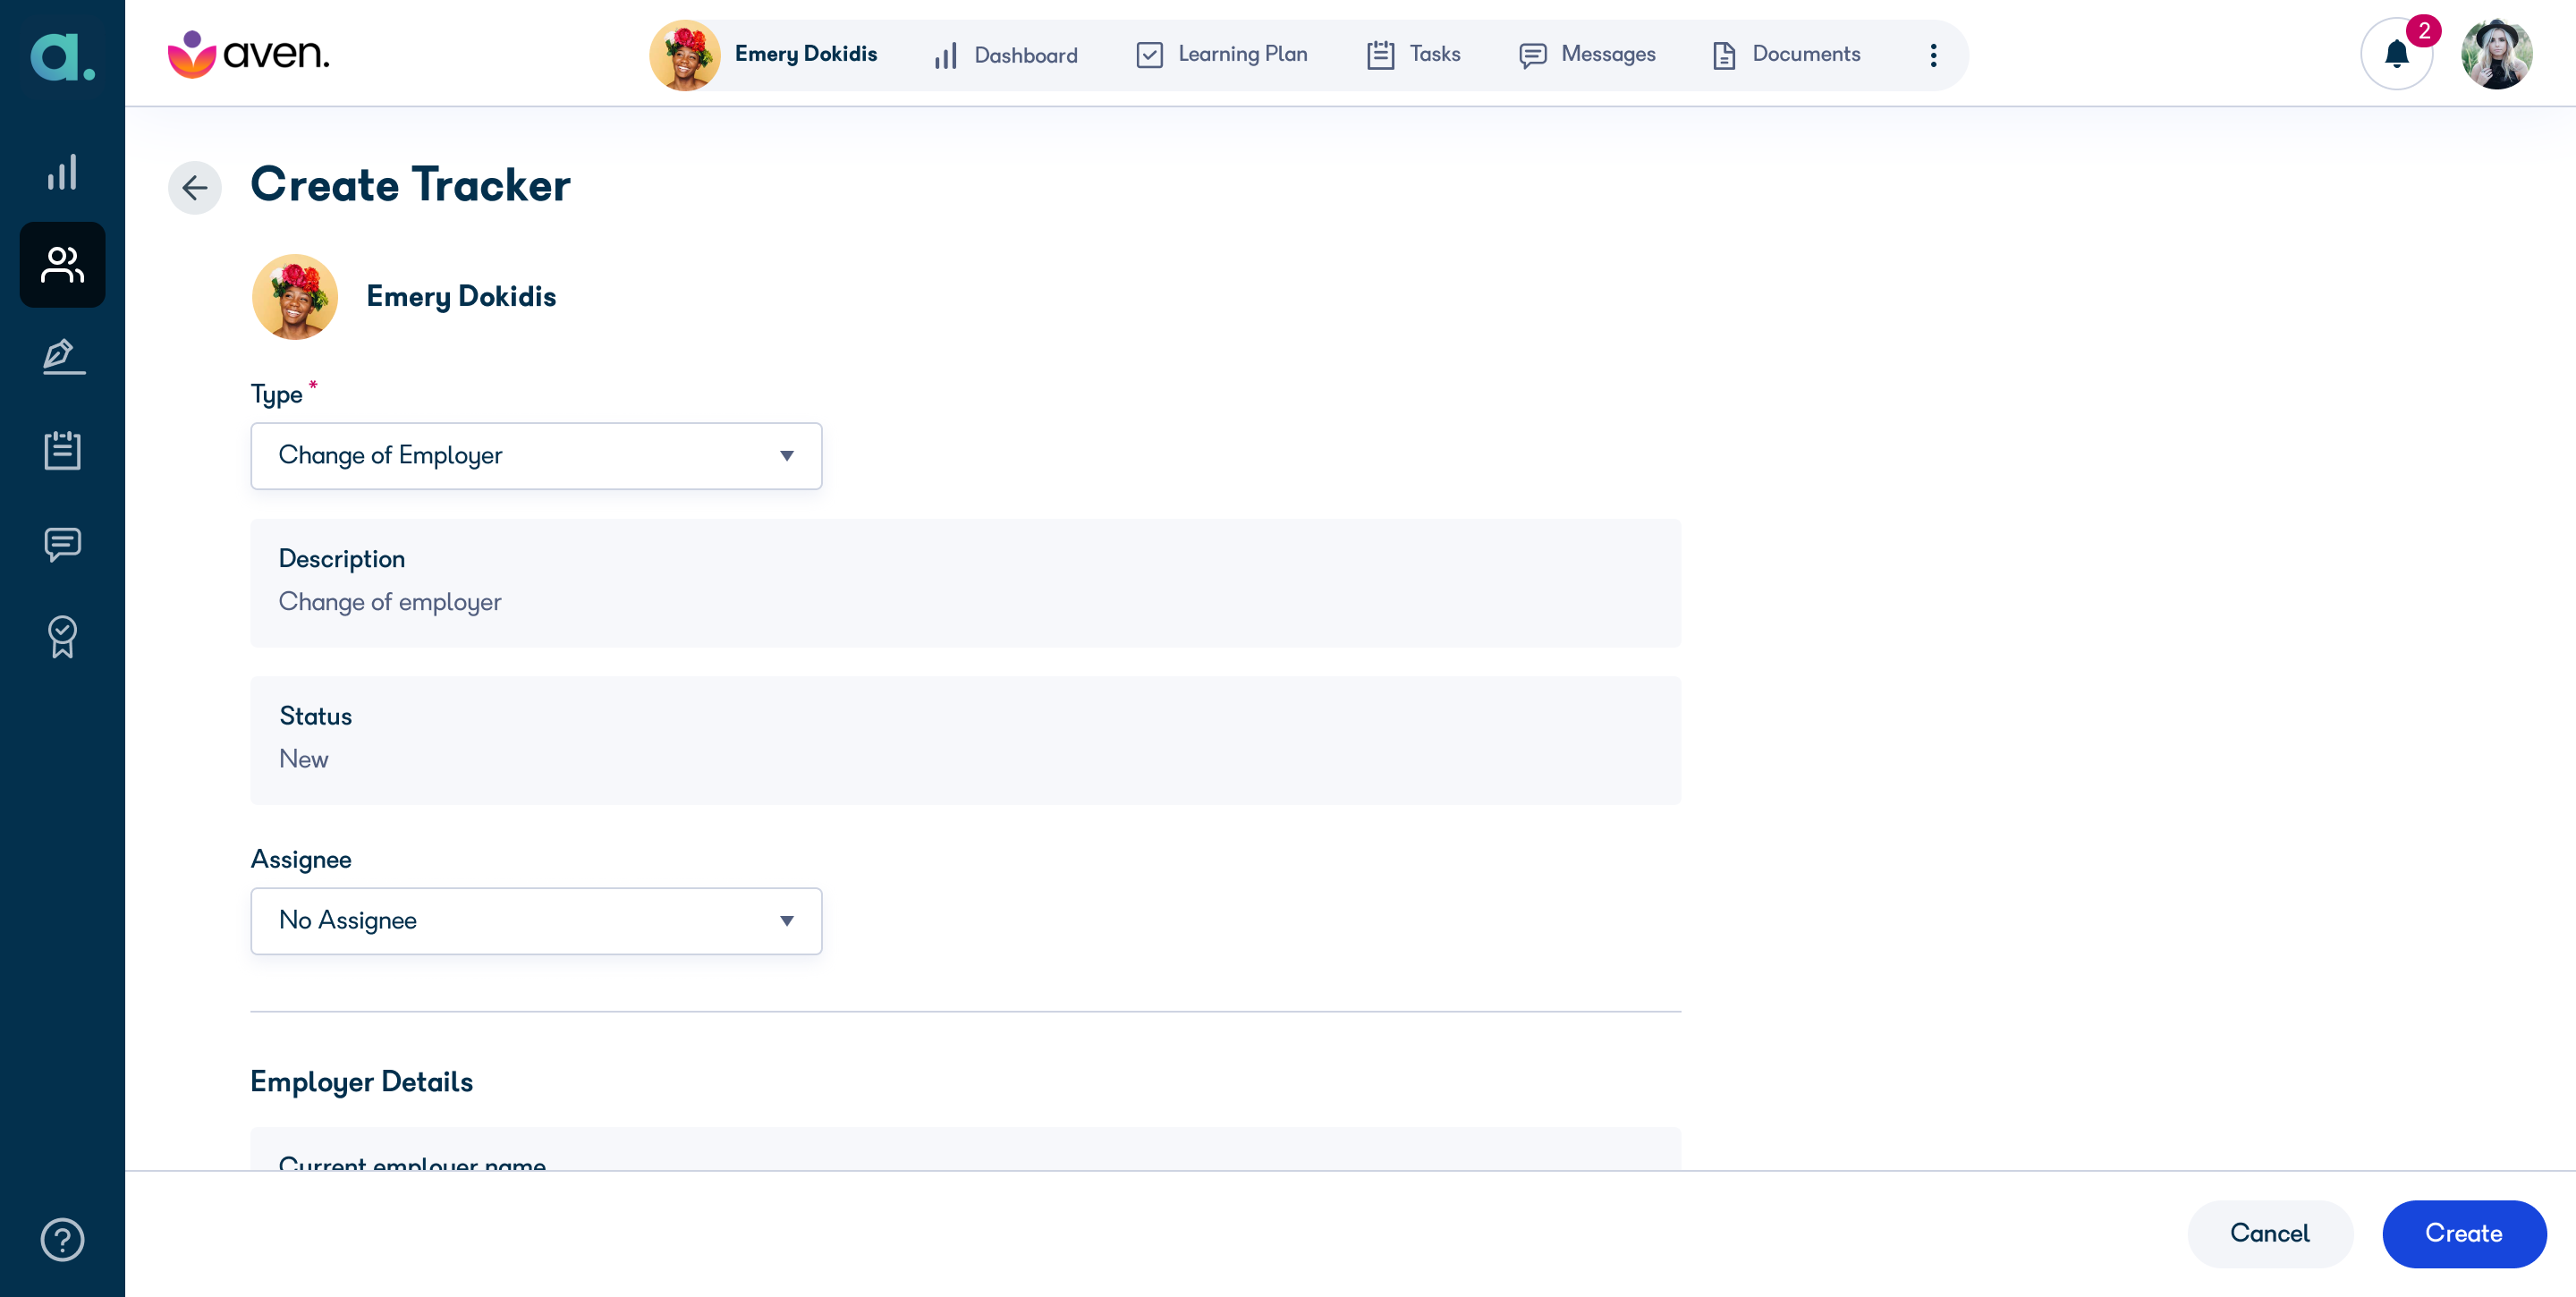Click the 'New' status value
Screen dimensions: 2576x1297
click(303, 759)
